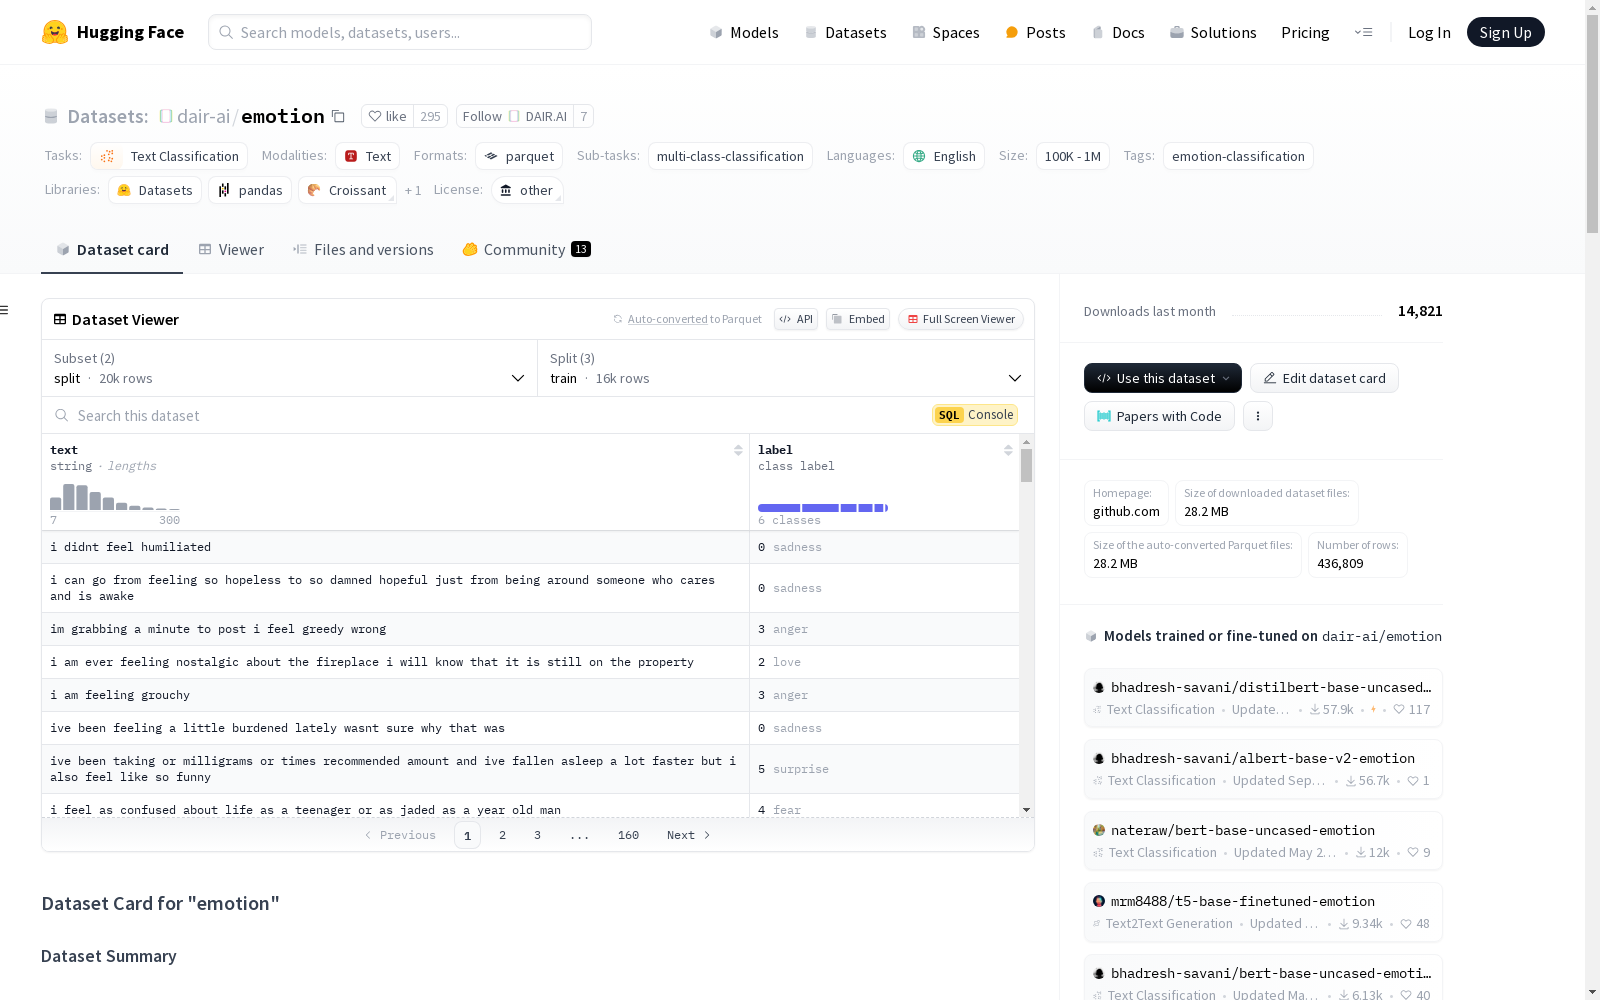Open Papers with Code link
This screenshot has width=1600, height=1000.
(1159, 416)
